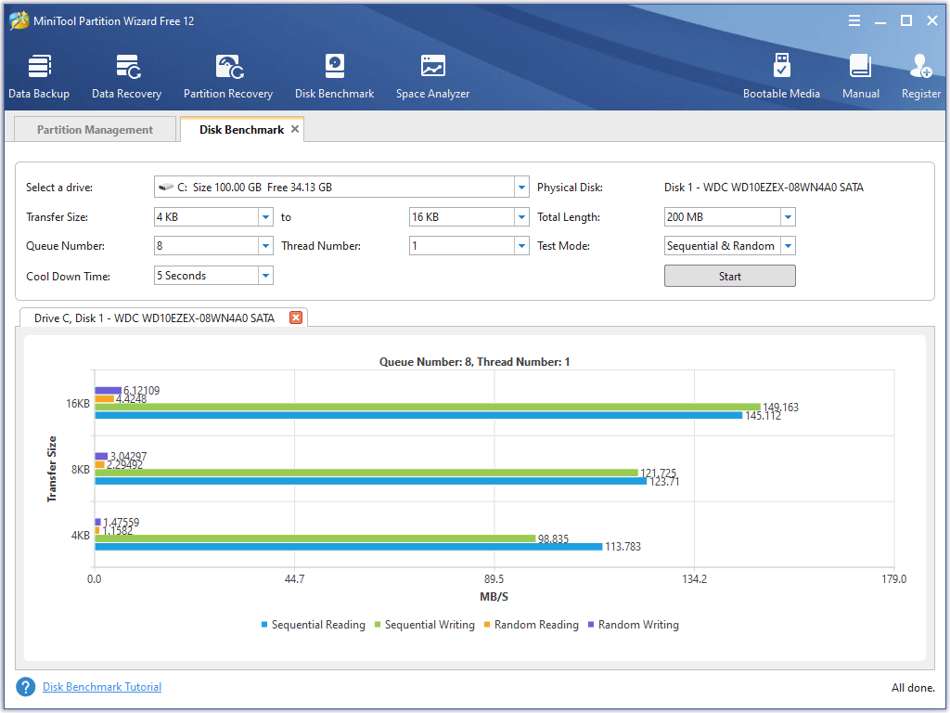Click the Sequential Reading legend swatch
This screenshot has height=713, width=950.
(x=264, y=625)
